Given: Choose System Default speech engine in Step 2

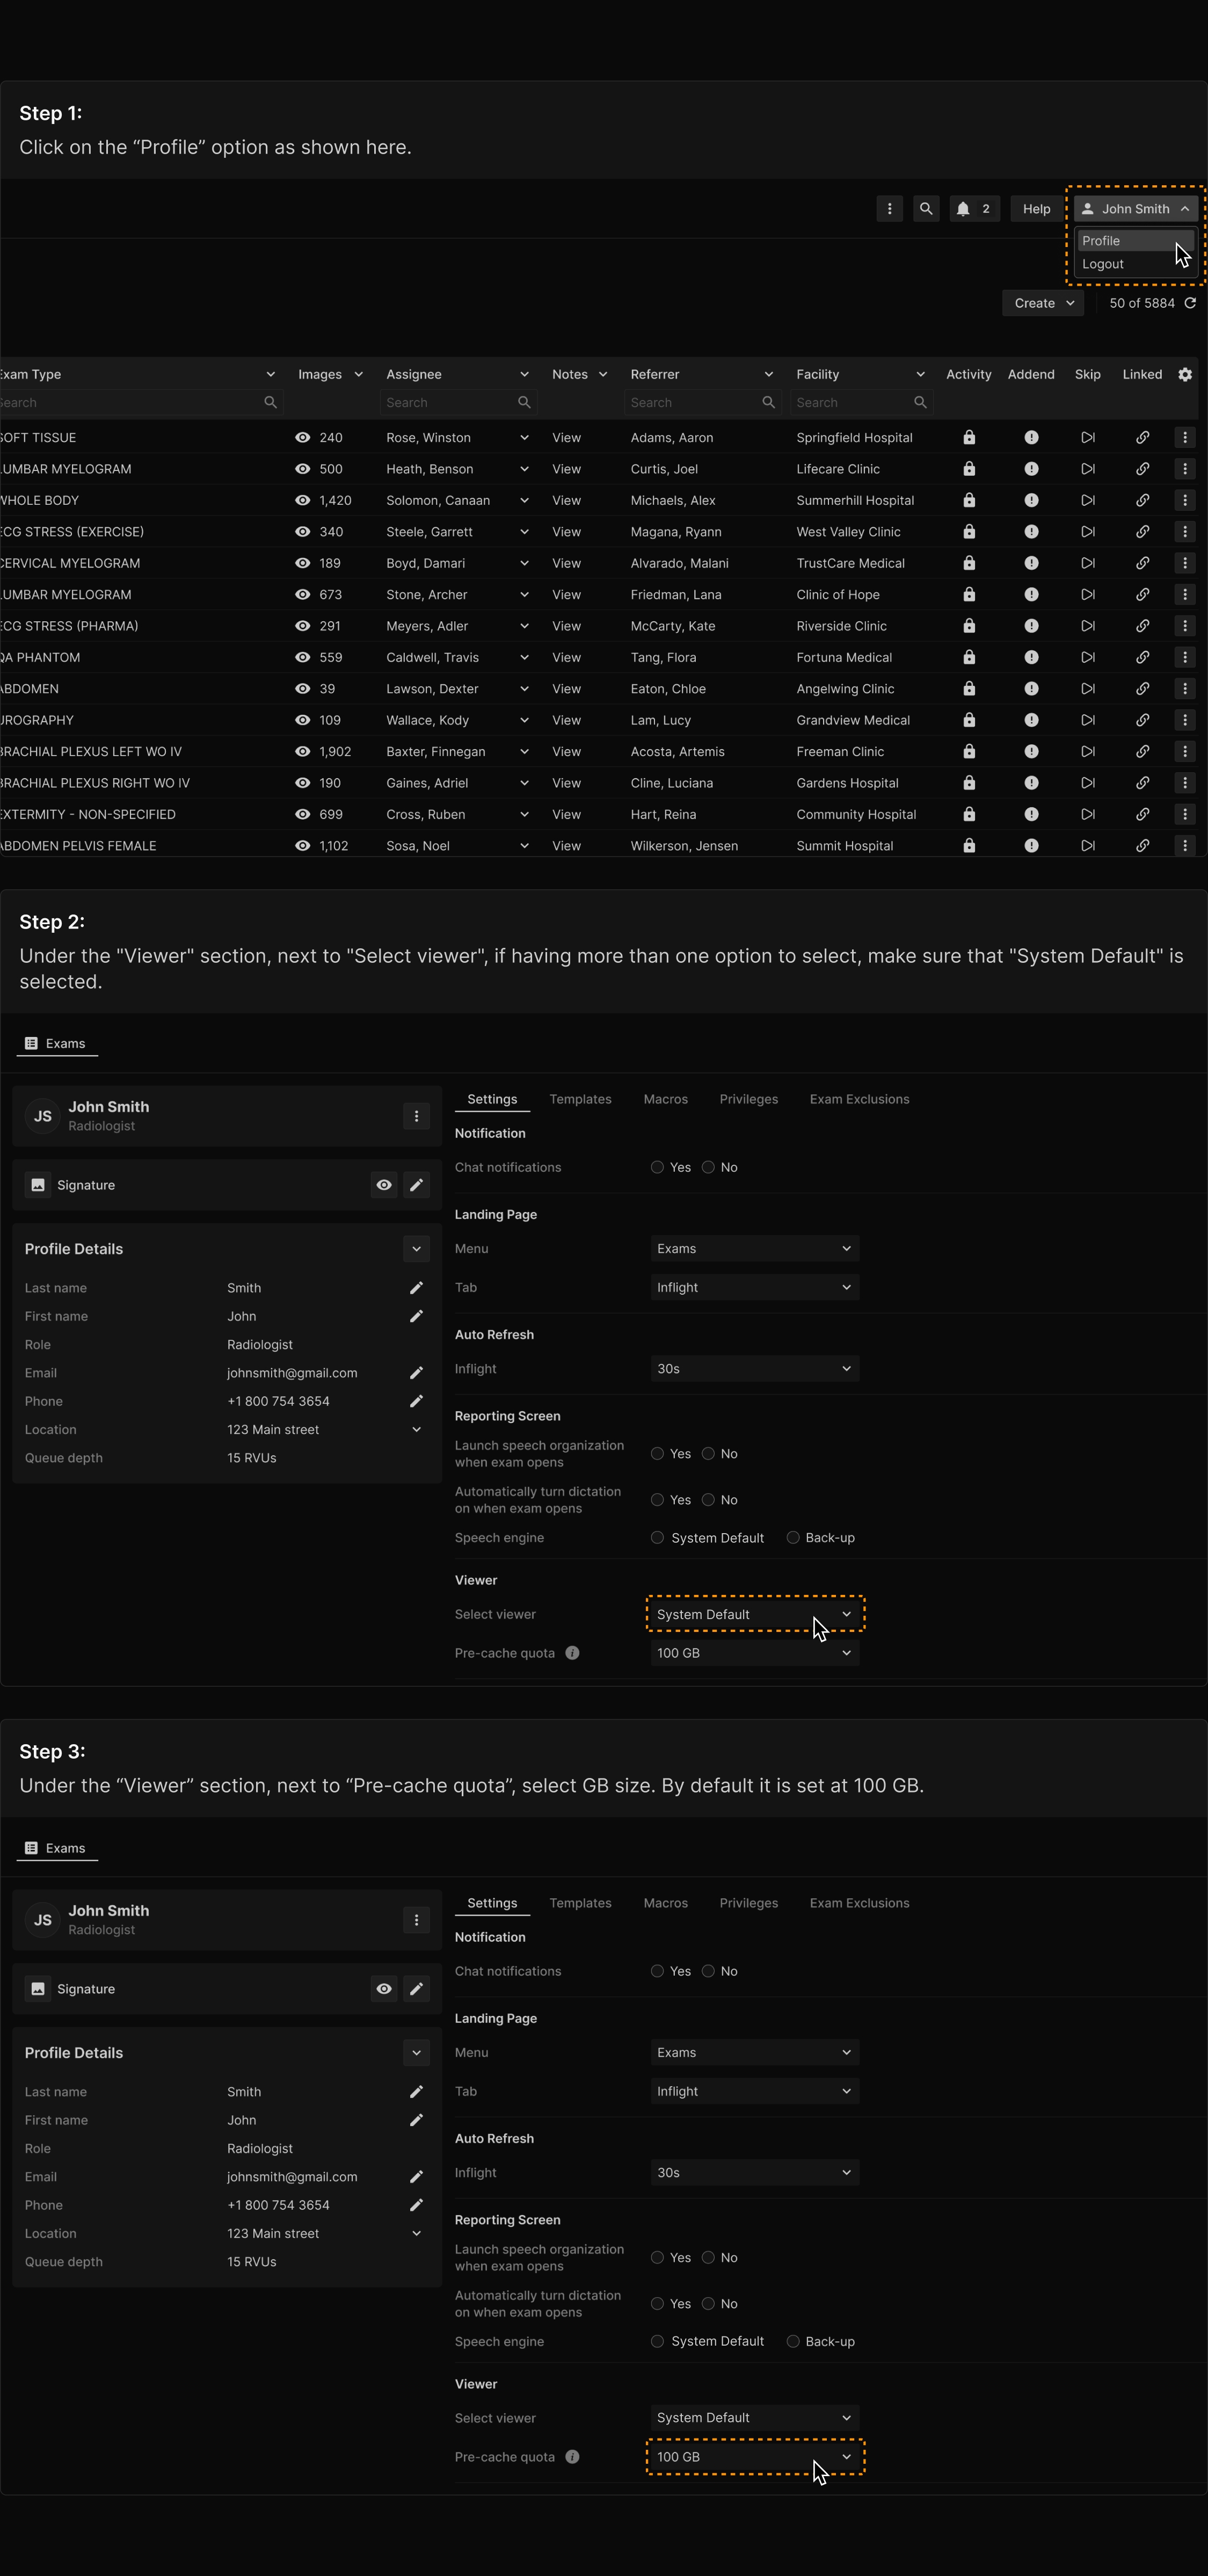Looking at the screenshot, I should 657,1538.
